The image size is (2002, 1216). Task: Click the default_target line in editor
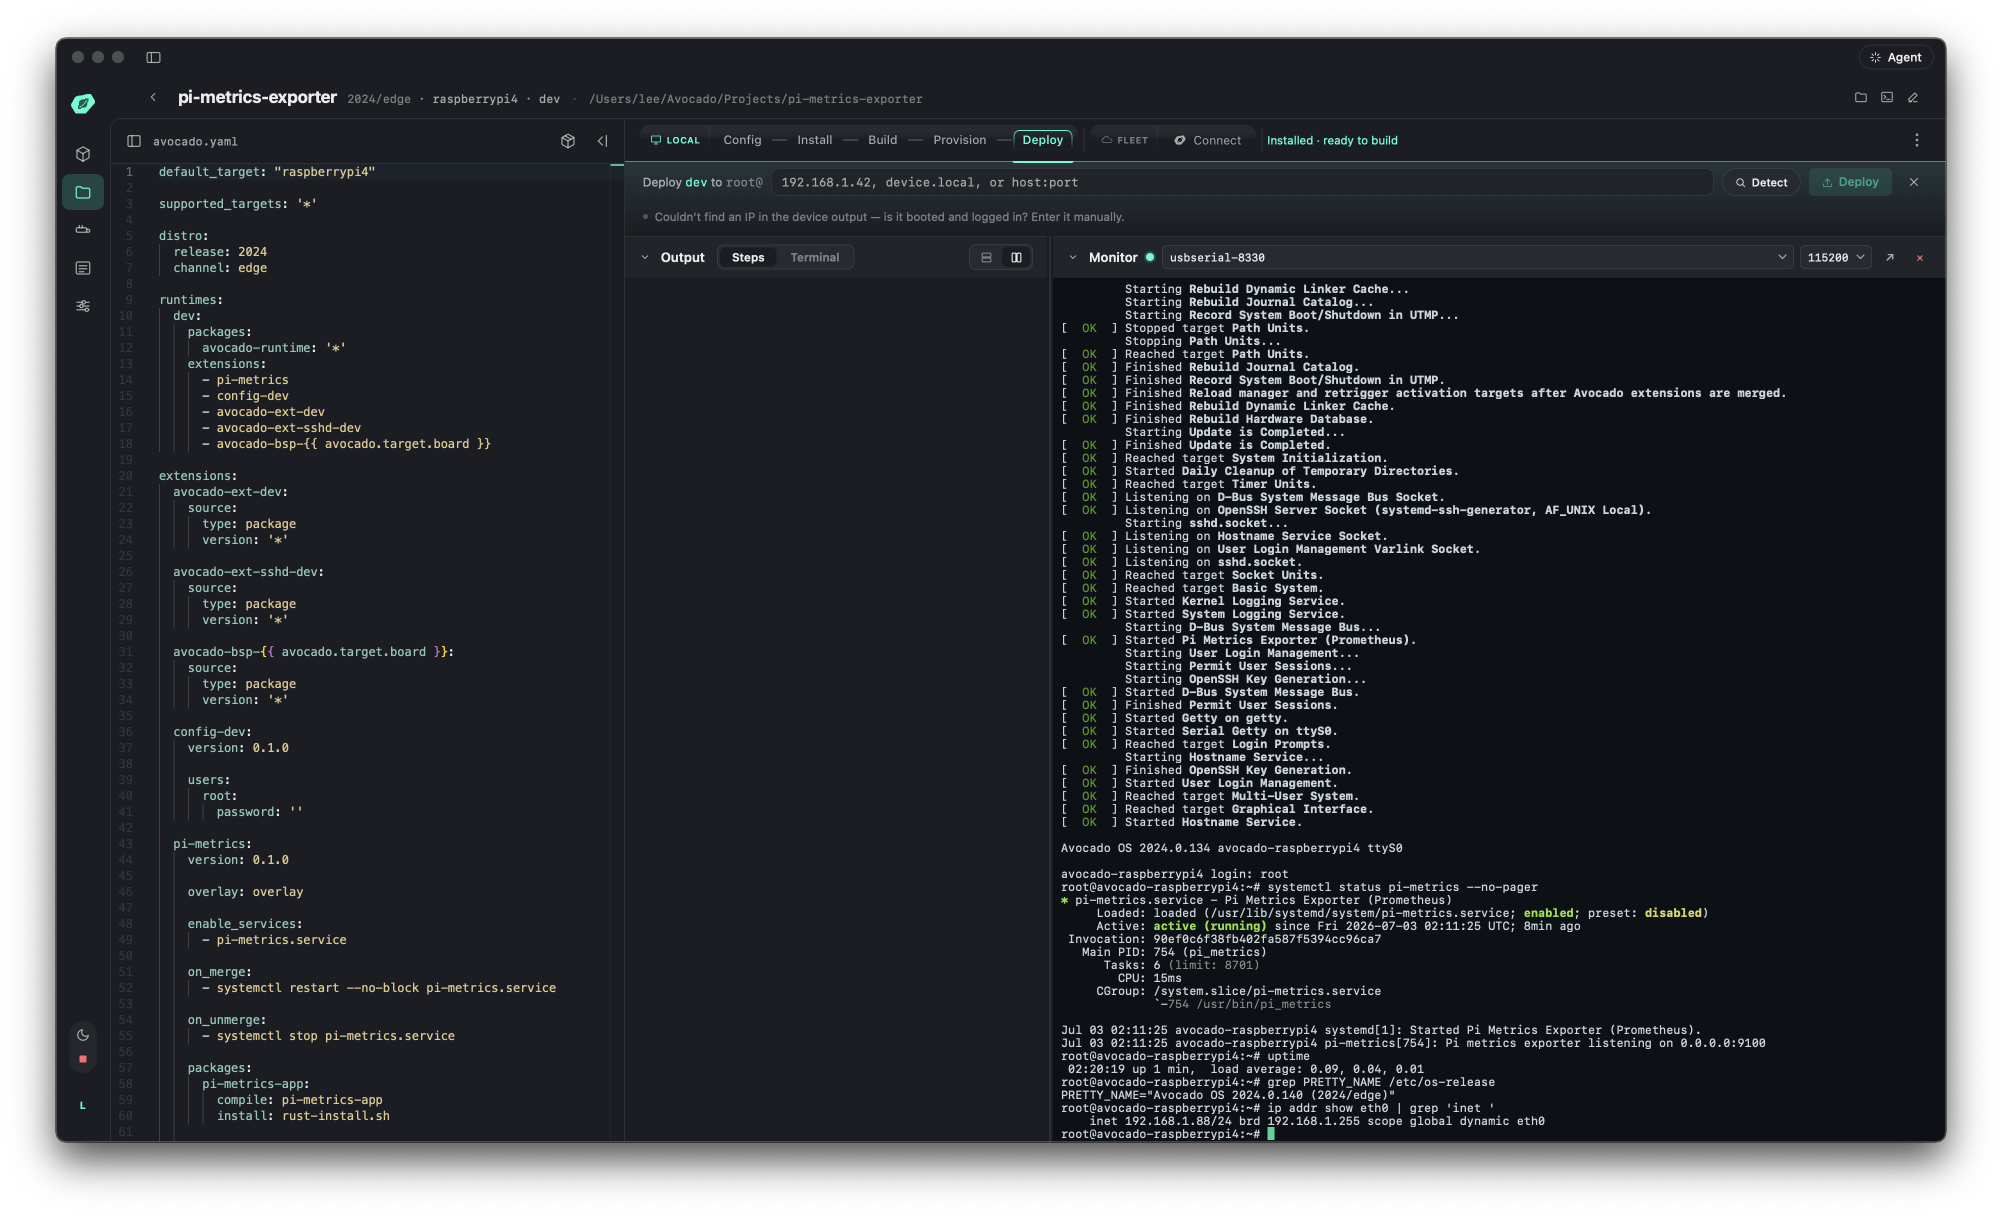click(x=267, y=172)
